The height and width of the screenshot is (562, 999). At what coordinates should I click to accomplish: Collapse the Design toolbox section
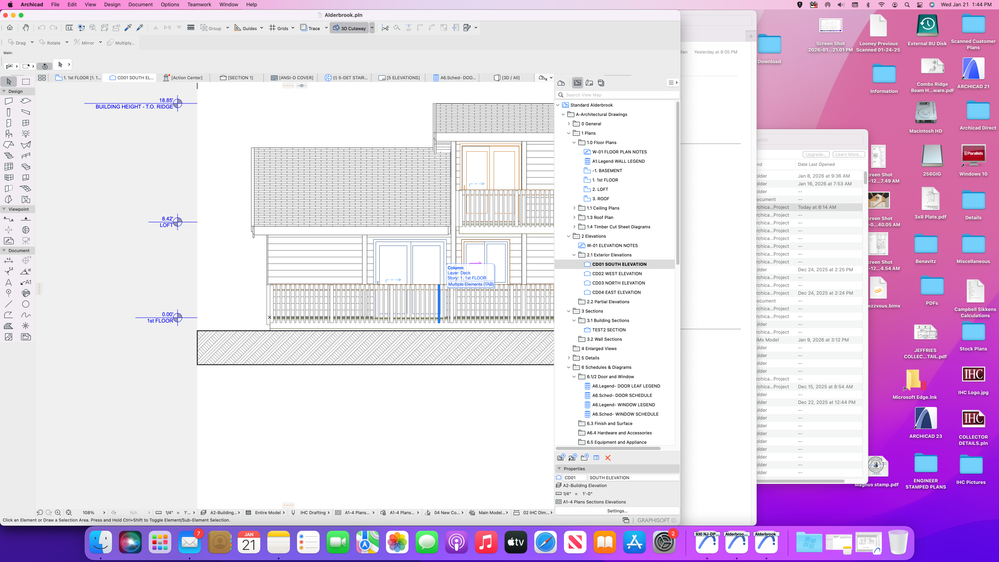(4, 91)
